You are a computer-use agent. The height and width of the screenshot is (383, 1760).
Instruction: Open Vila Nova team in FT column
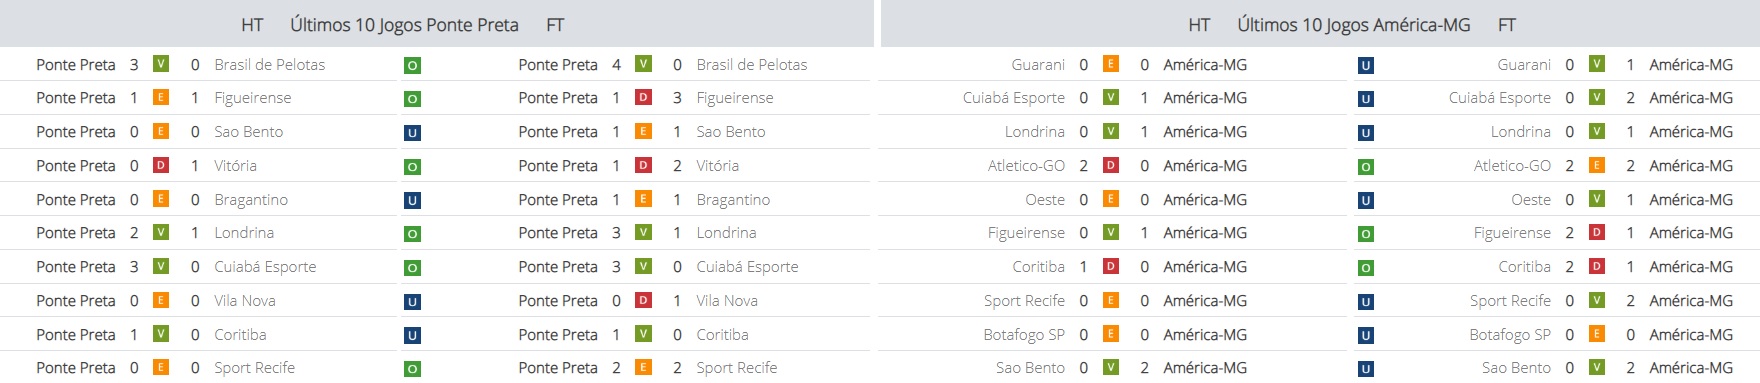pos(727,300)
